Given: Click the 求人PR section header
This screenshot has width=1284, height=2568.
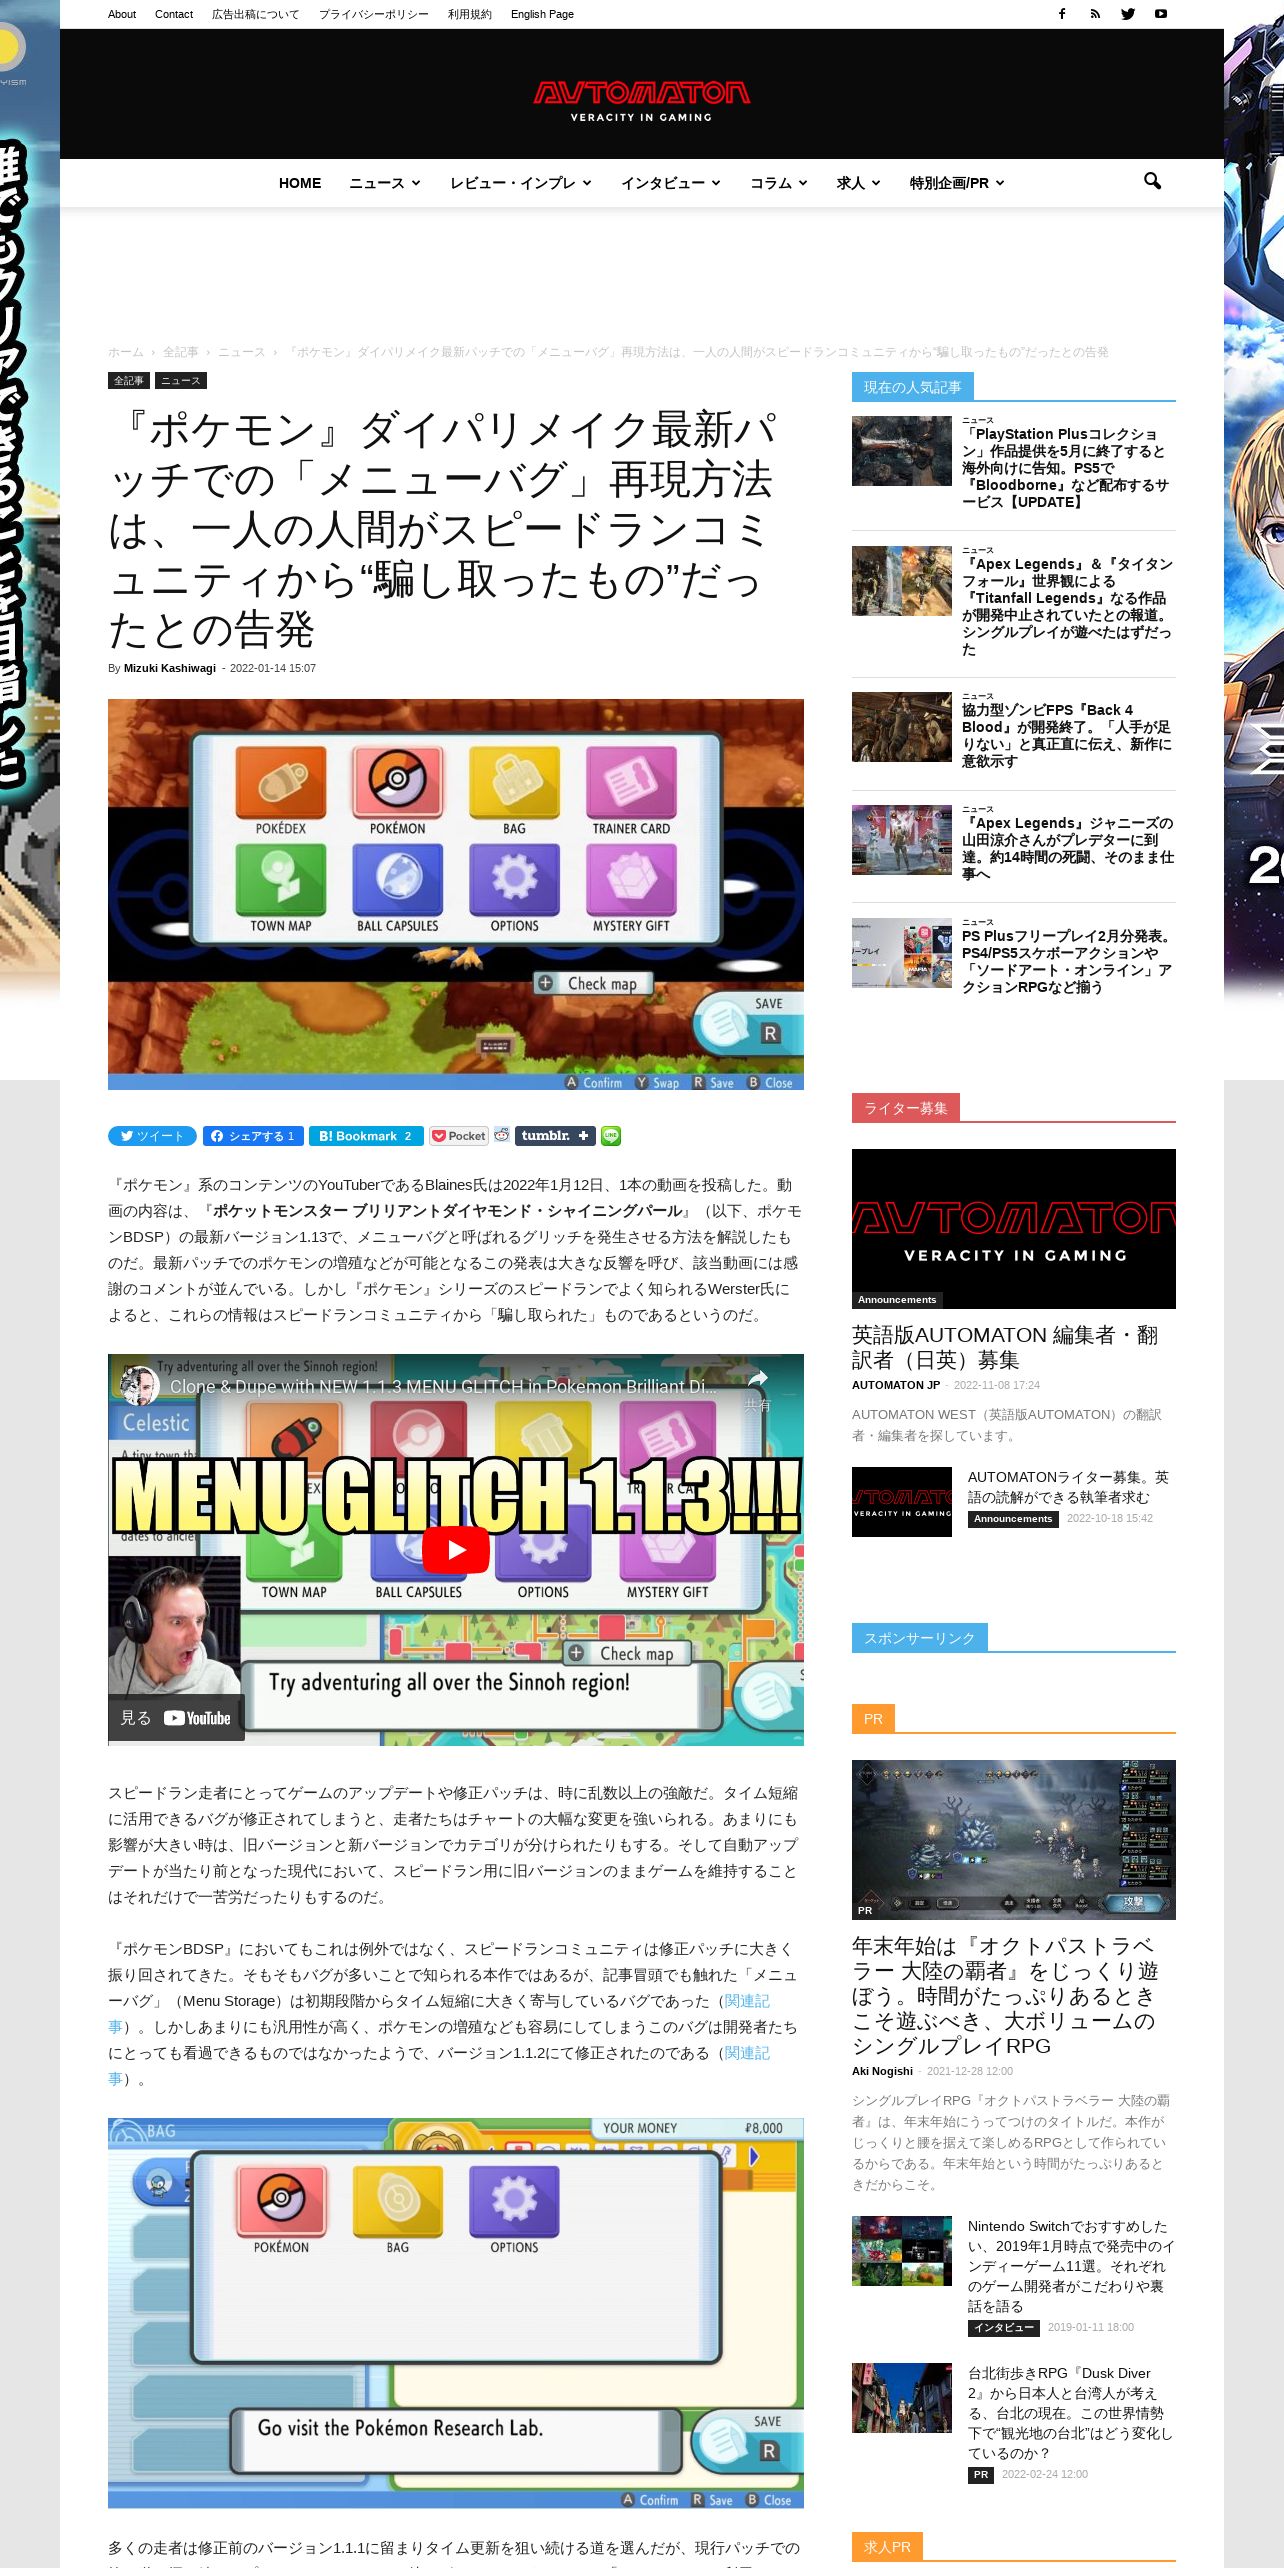Looking at the screenshot, I should click(888, 2546).
